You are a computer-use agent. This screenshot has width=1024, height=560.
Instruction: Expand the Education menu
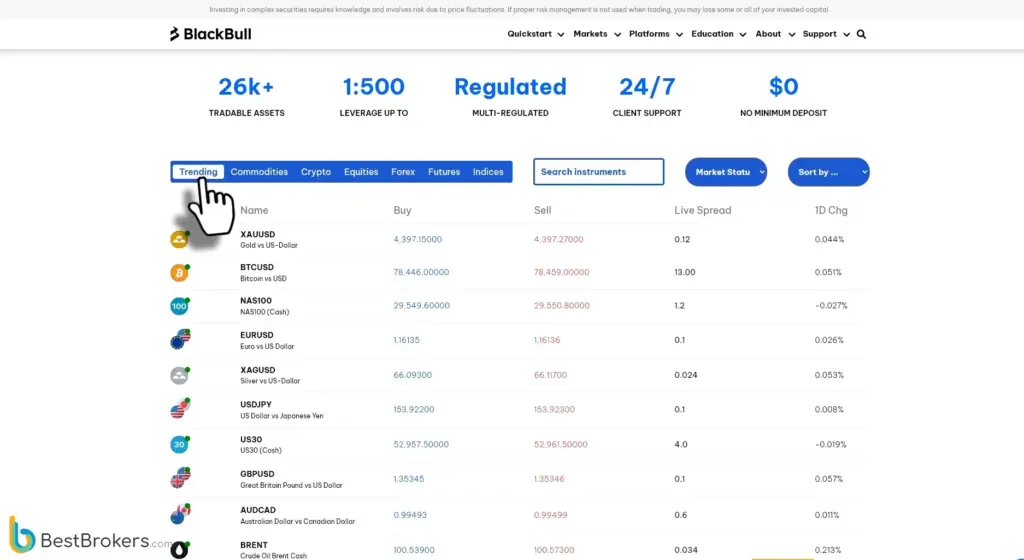pyautogui.click(x=718, y=34)
